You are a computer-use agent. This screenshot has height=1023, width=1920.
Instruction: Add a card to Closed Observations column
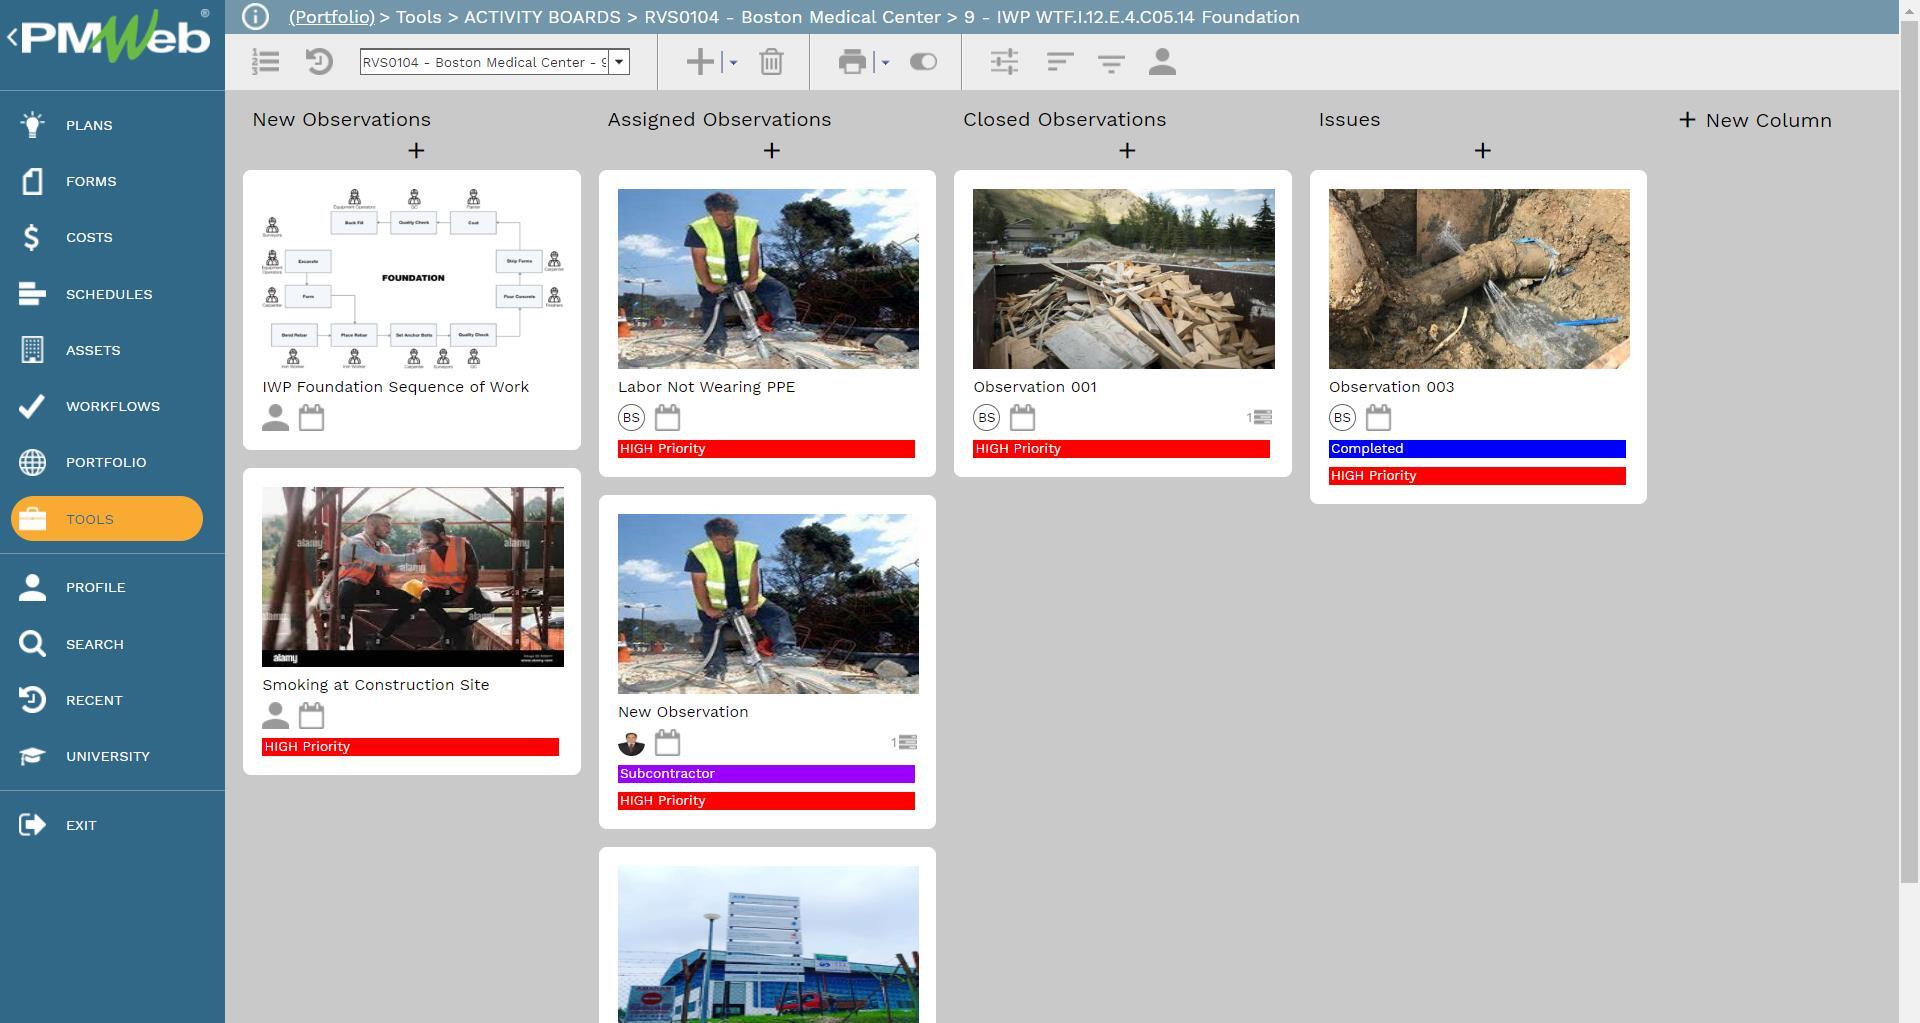coord(1126,150)
